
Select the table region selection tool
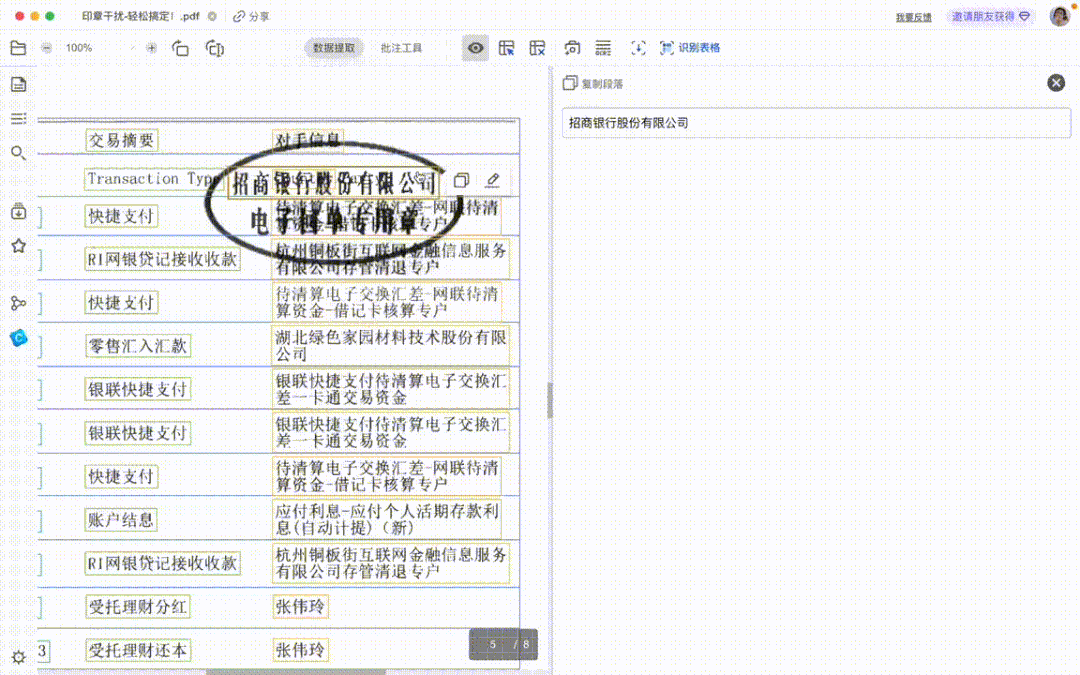click(507, 47)
